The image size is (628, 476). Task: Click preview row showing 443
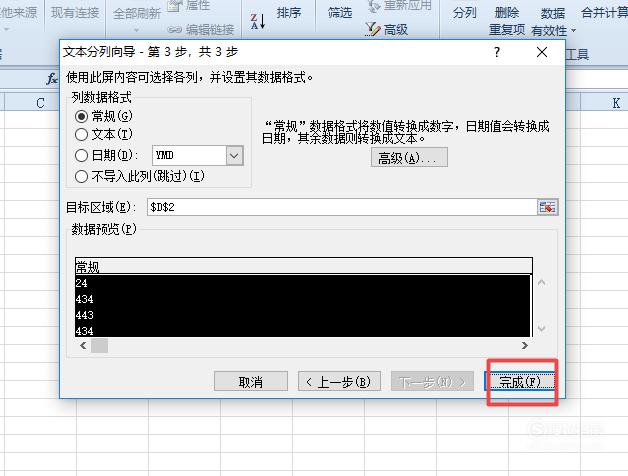tap(303, 315)
